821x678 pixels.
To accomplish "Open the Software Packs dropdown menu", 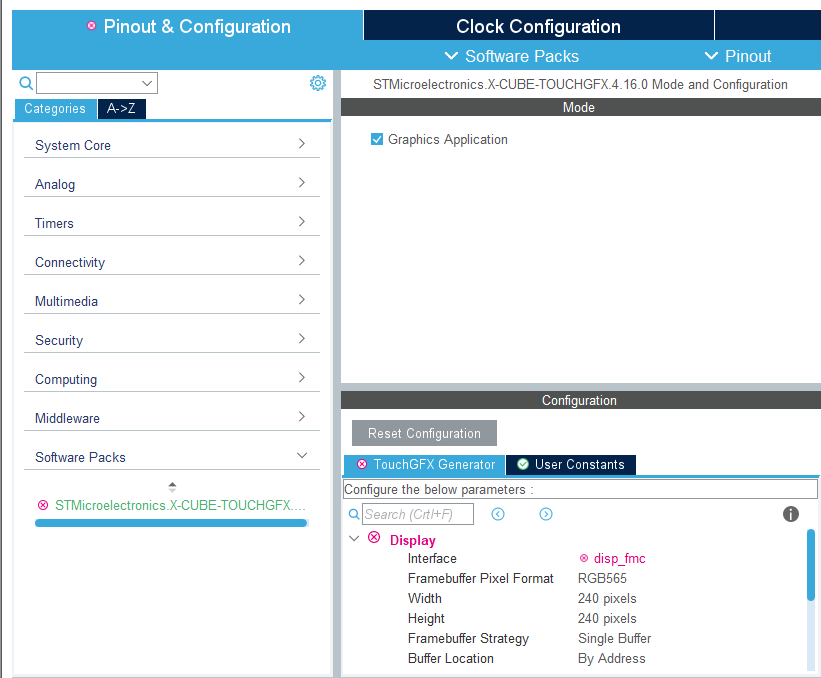I will point(512,56).
